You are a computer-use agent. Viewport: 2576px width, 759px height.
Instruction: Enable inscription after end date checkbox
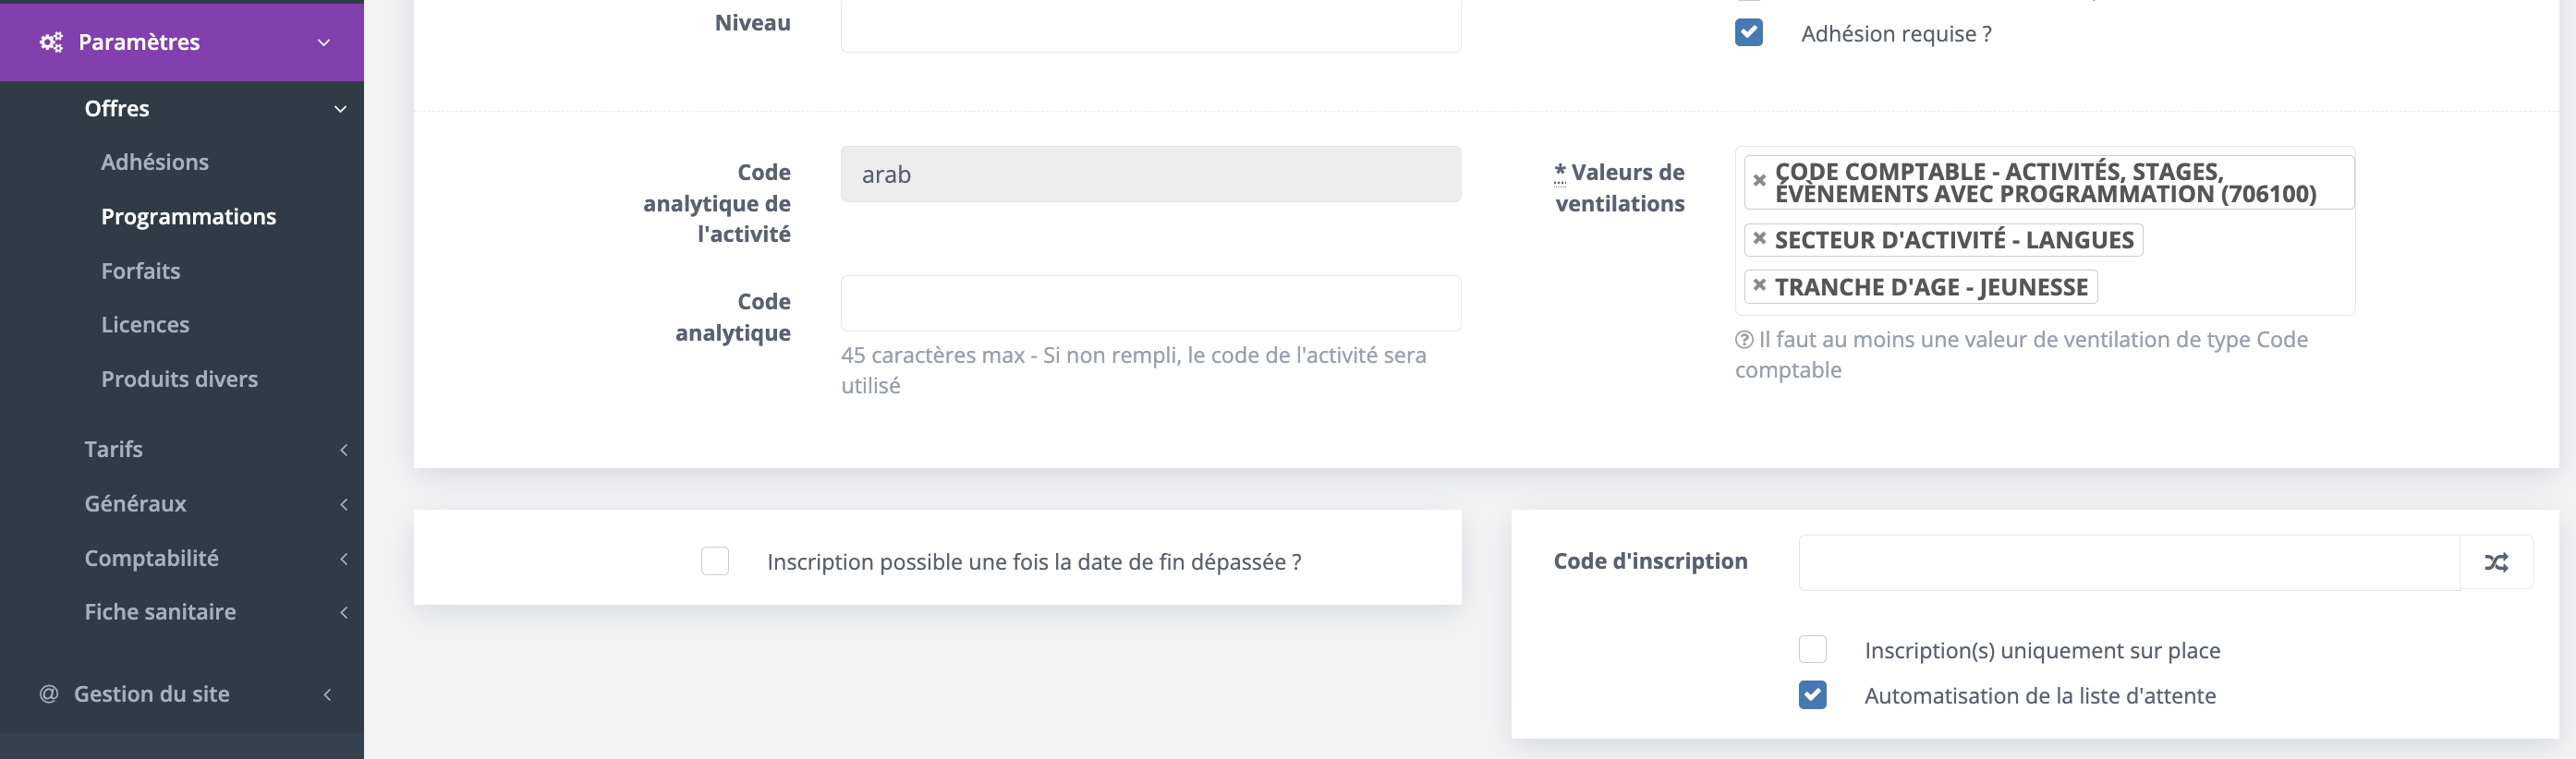tap(714, 561)
